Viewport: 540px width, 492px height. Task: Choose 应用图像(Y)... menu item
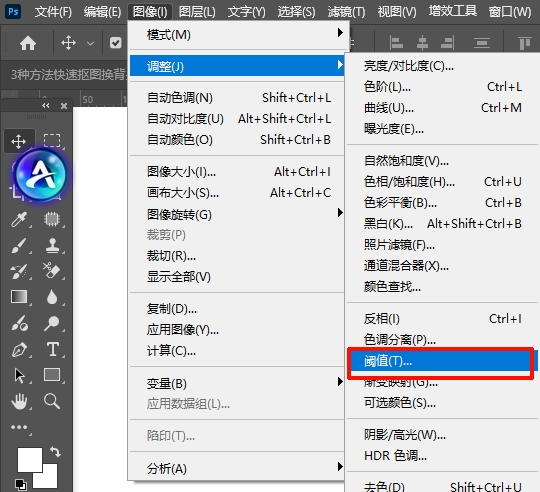pos(237,330)
